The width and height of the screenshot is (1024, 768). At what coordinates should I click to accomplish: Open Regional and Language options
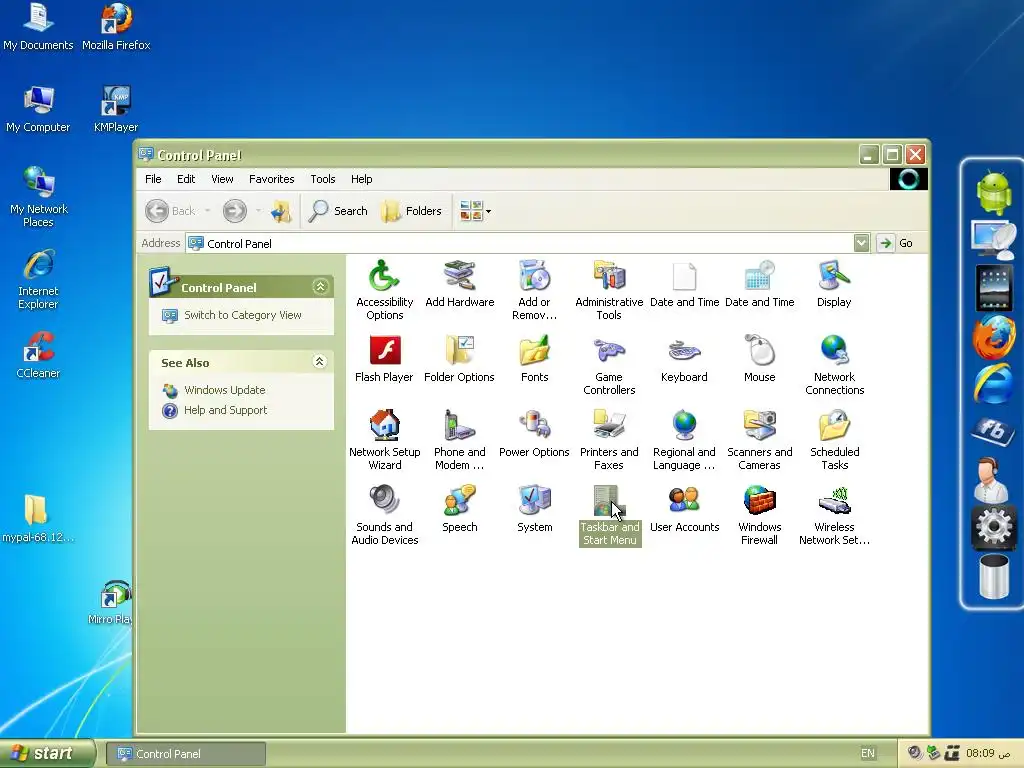click(684, 440)
